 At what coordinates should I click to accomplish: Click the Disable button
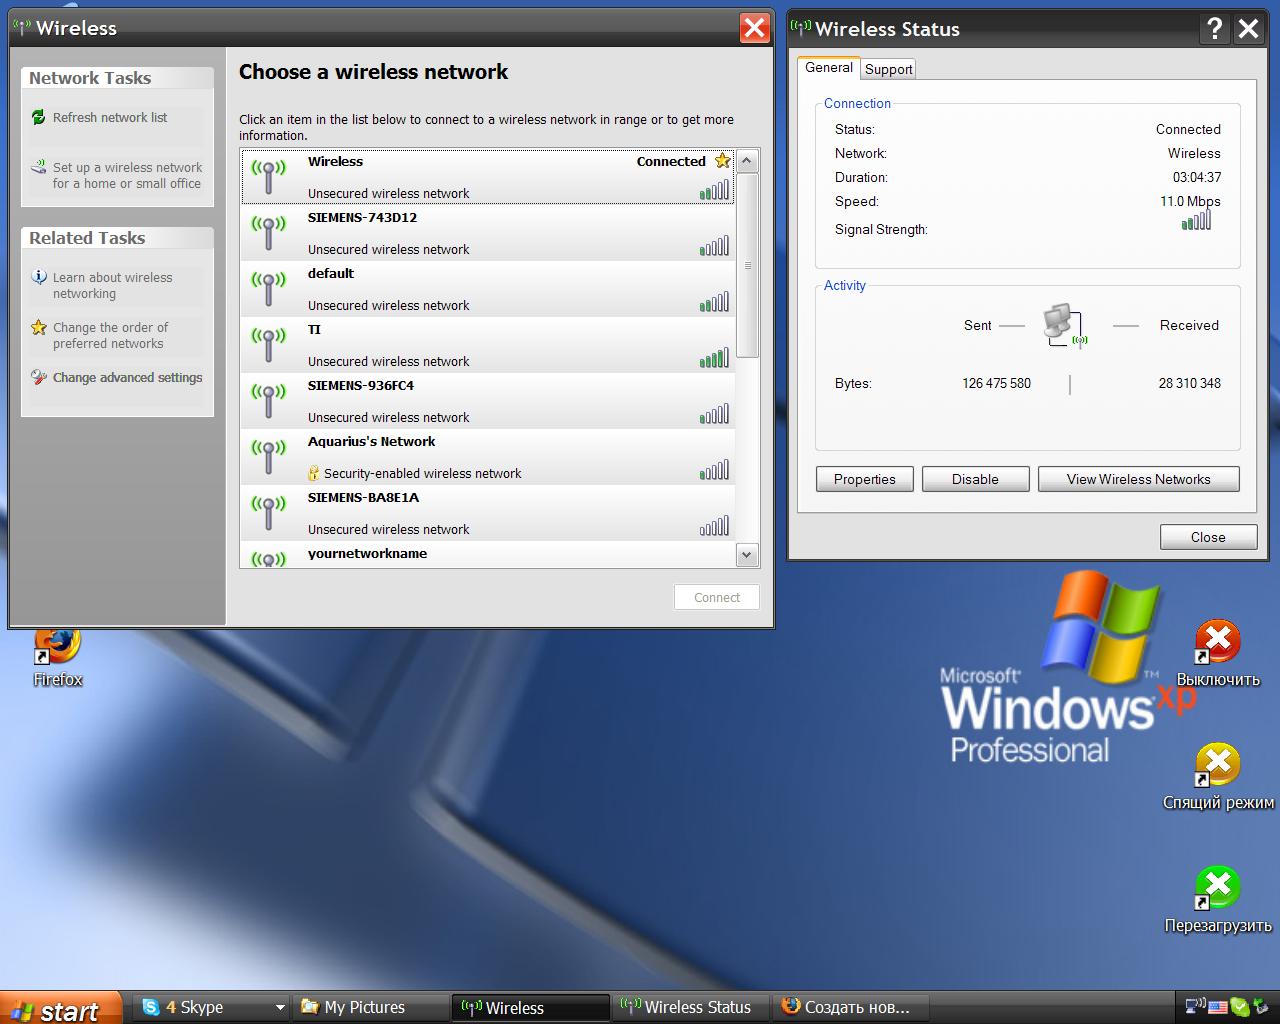(975, 479)
